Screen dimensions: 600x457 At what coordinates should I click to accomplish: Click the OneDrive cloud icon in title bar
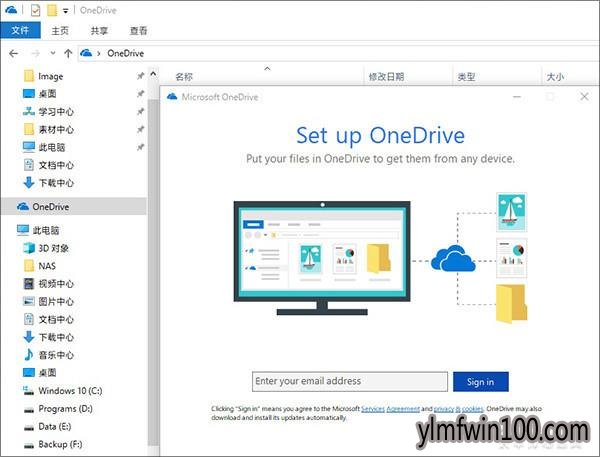coord(11,10)
